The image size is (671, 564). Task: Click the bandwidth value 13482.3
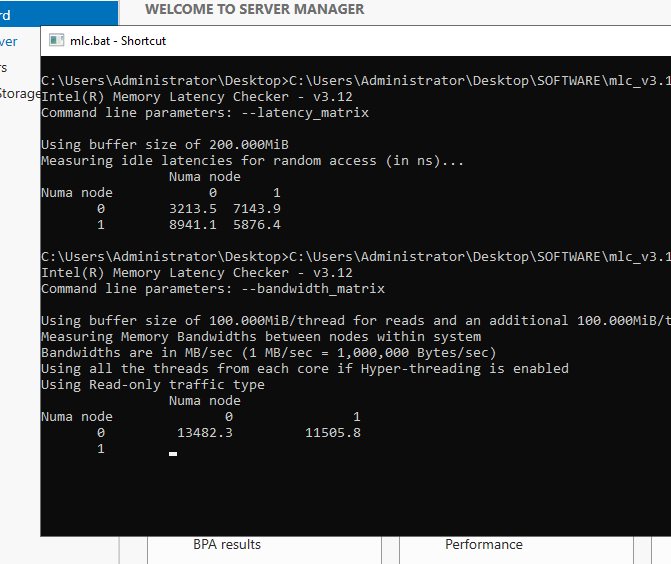click(x=205, y=433)
